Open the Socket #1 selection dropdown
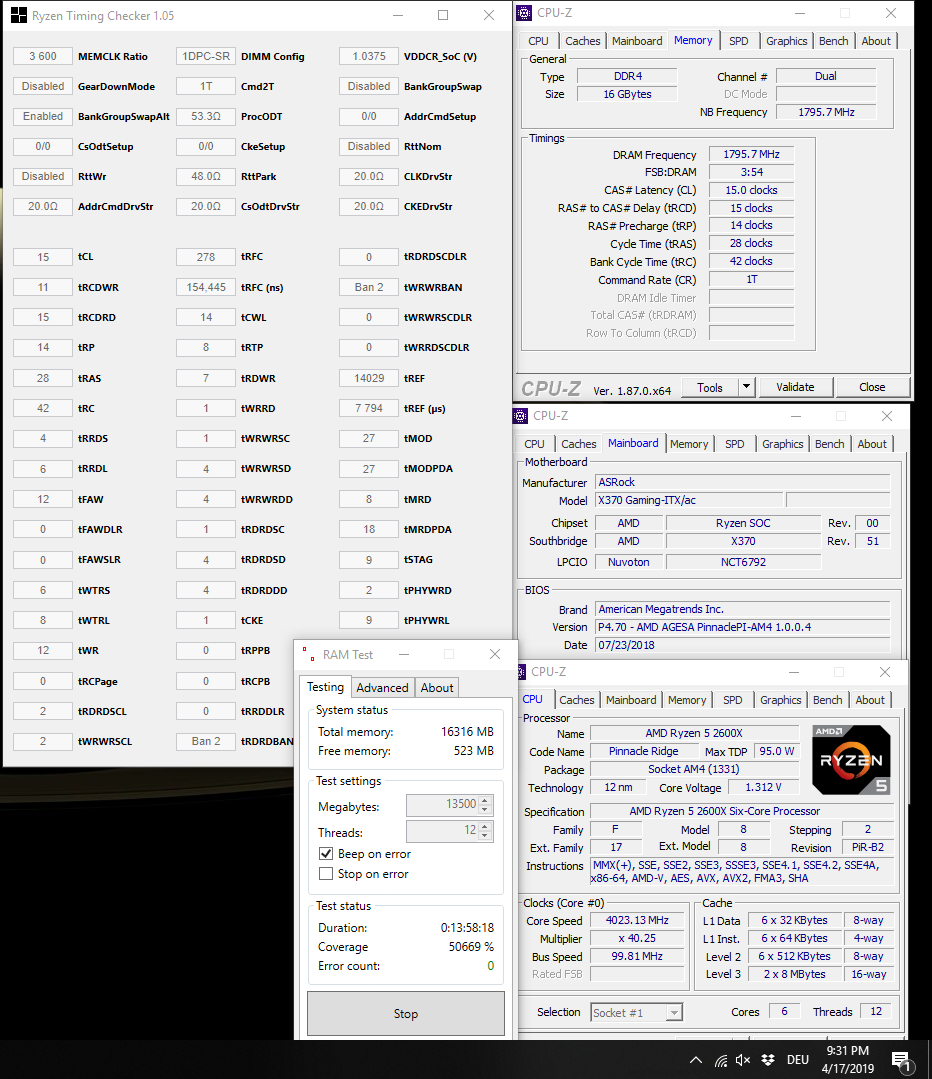Image resolution: width=932 pixels, height=1079 pixels. point(675,1013)
